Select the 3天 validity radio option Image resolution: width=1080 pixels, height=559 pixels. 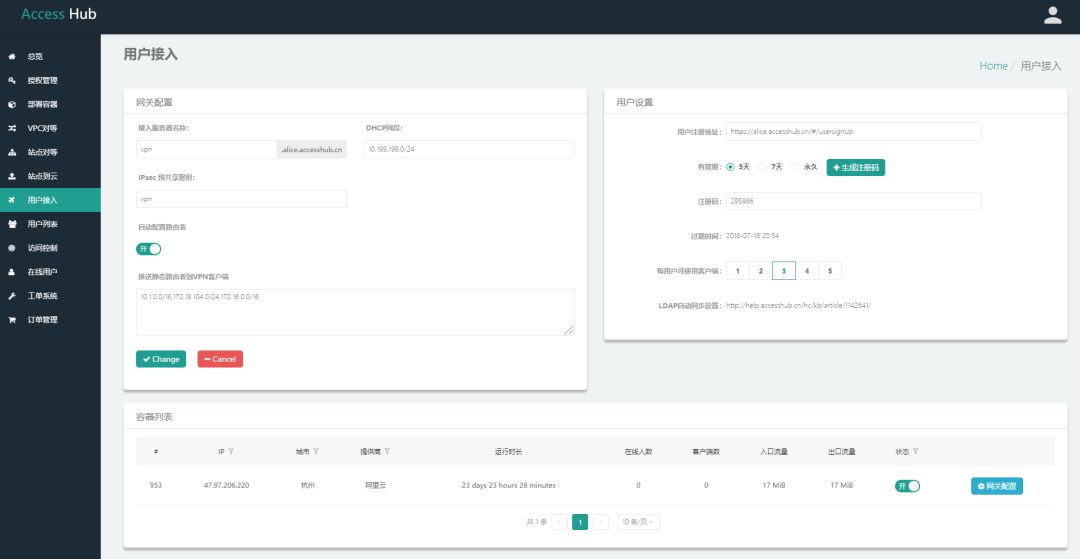coord(731,167)
